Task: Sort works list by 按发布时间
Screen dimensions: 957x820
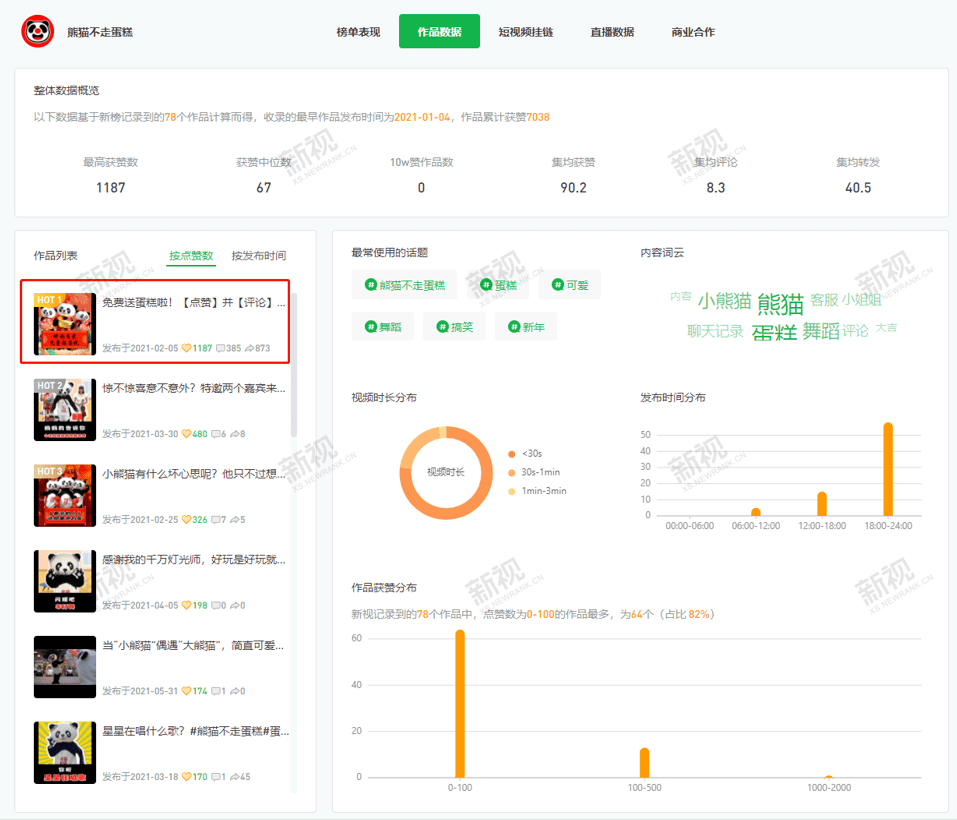Action: tap(258, 256)
